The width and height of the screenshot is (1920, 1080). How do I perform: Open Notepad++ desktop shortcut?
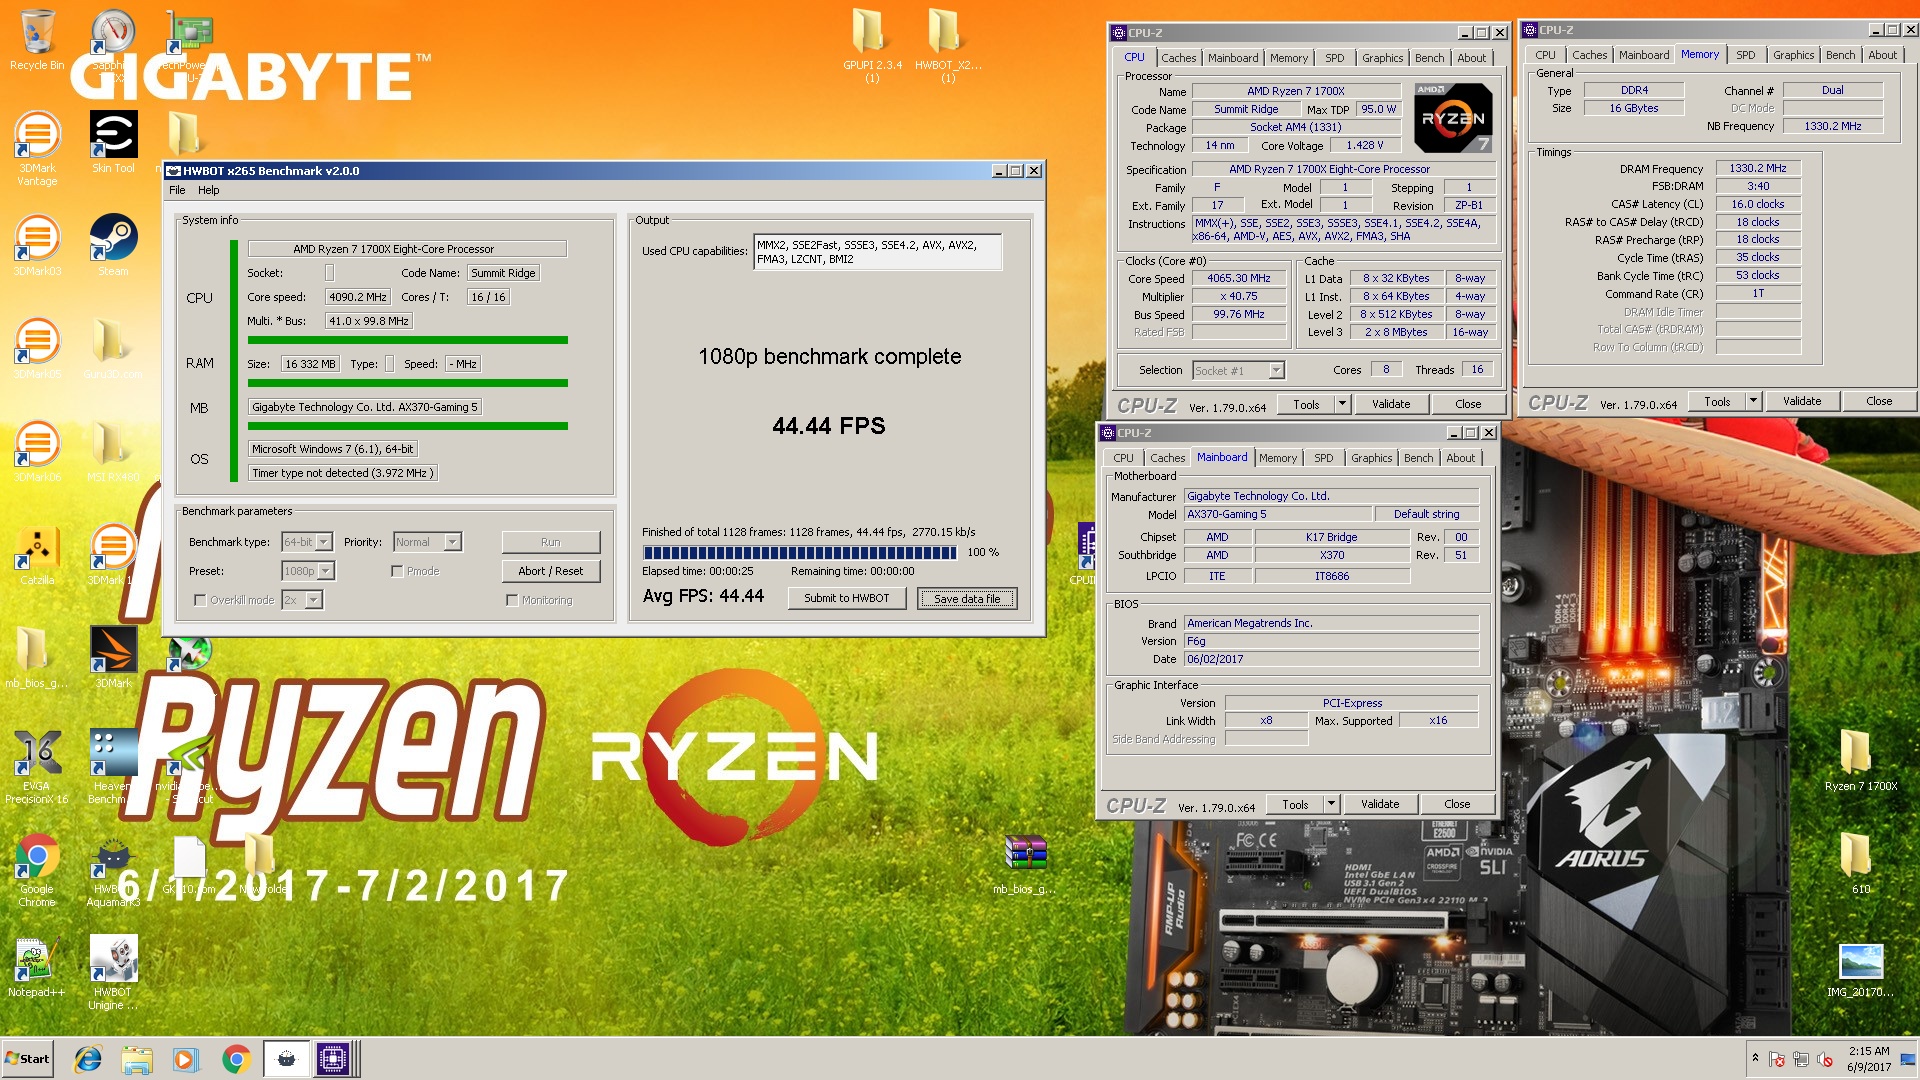37,967
